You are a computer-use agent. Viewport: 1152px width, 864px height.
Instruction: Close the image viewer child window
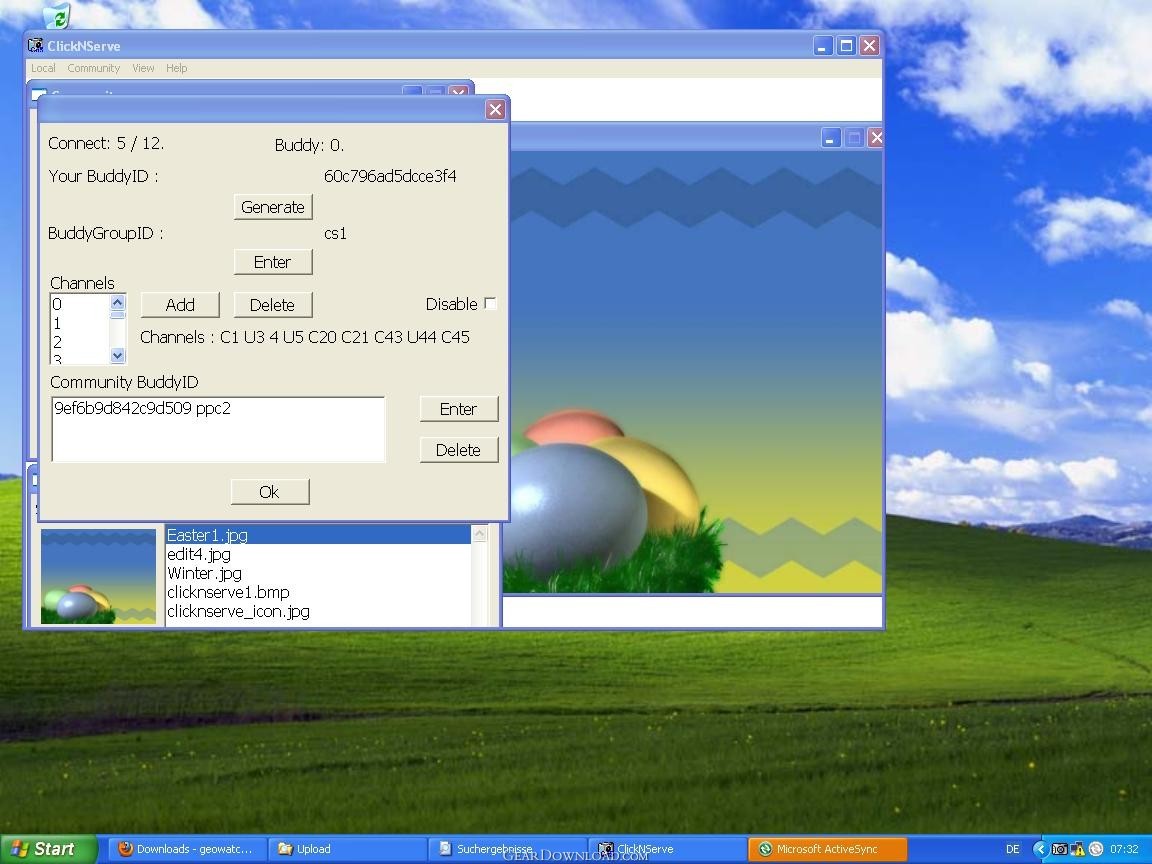click(x=876, y=137)
